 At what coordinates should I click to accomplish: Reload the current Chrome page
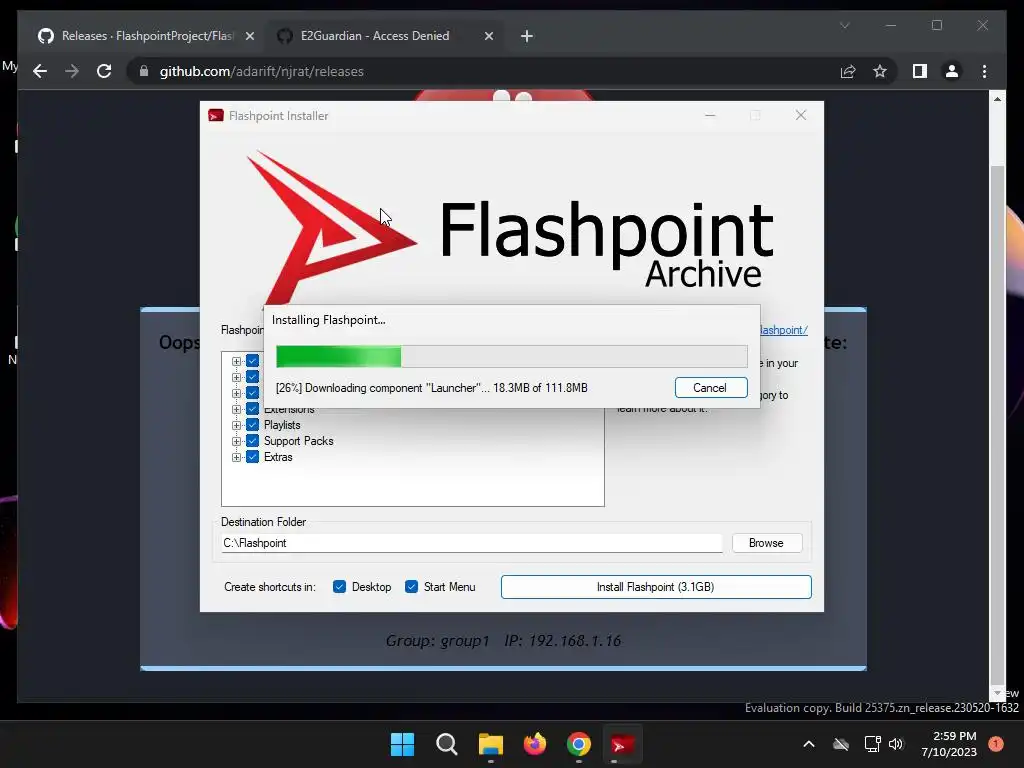coord(104,71)
